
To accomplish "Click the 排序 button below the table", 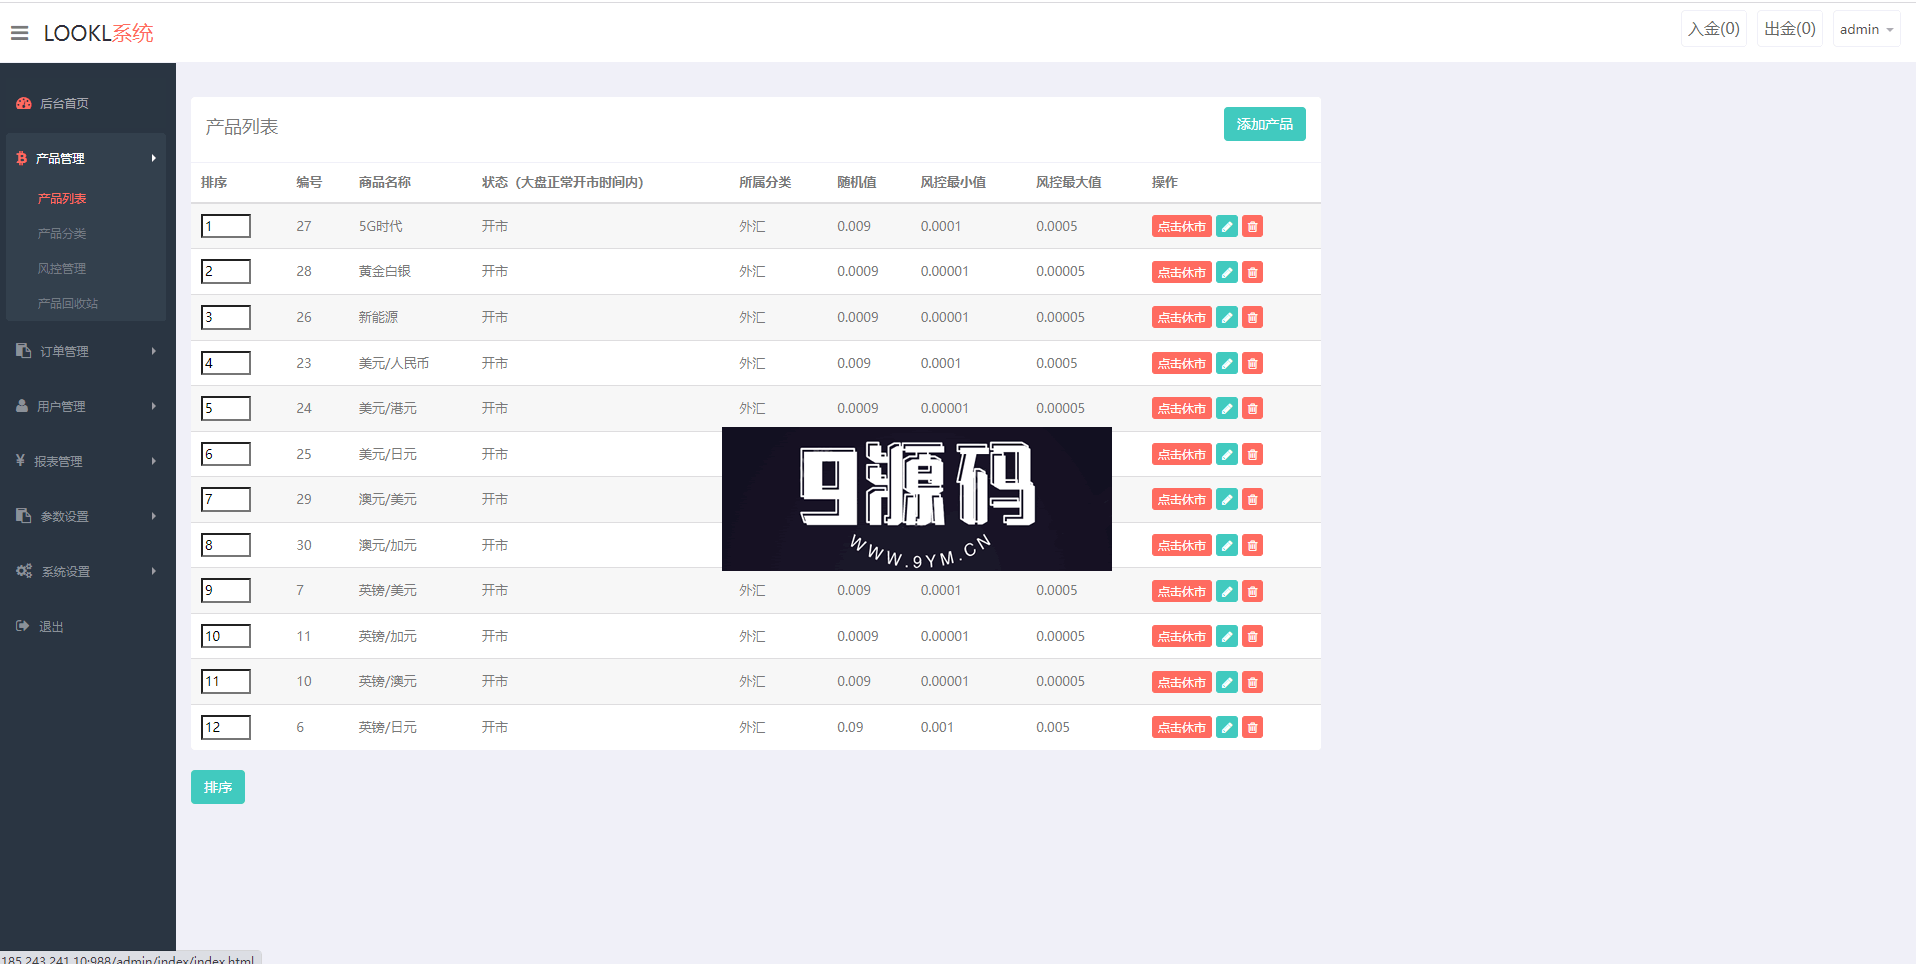I will point(217,787).
